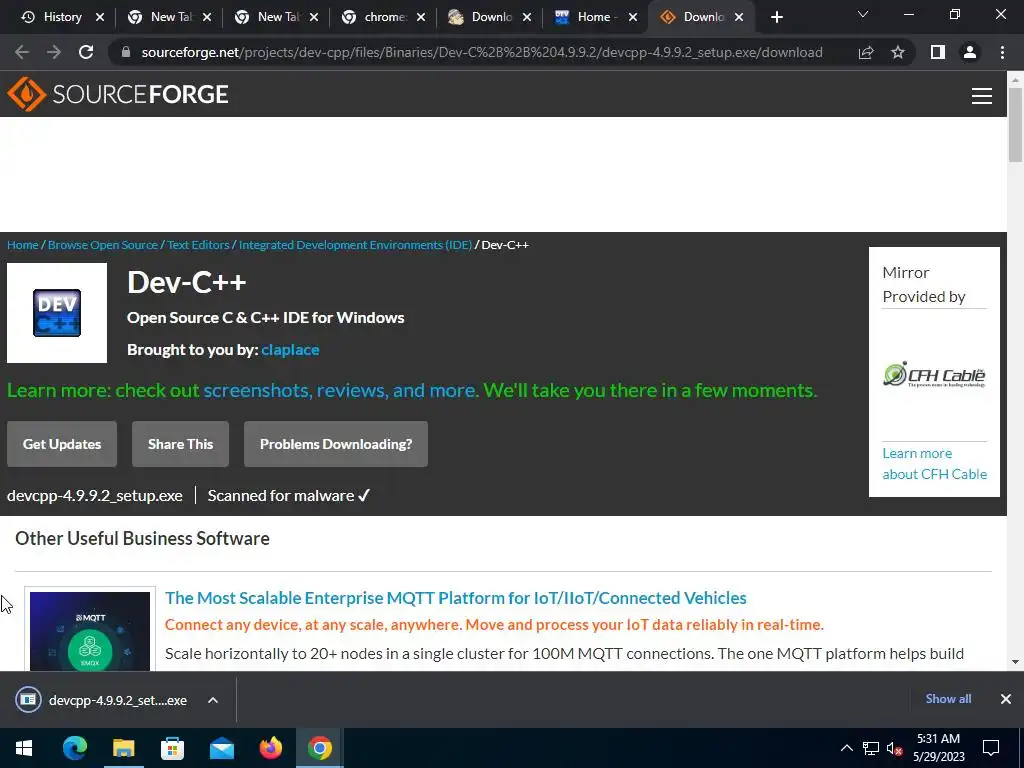
Task: Close the downloads bar
Action: pyautogui.click(x=1006, y=699)
